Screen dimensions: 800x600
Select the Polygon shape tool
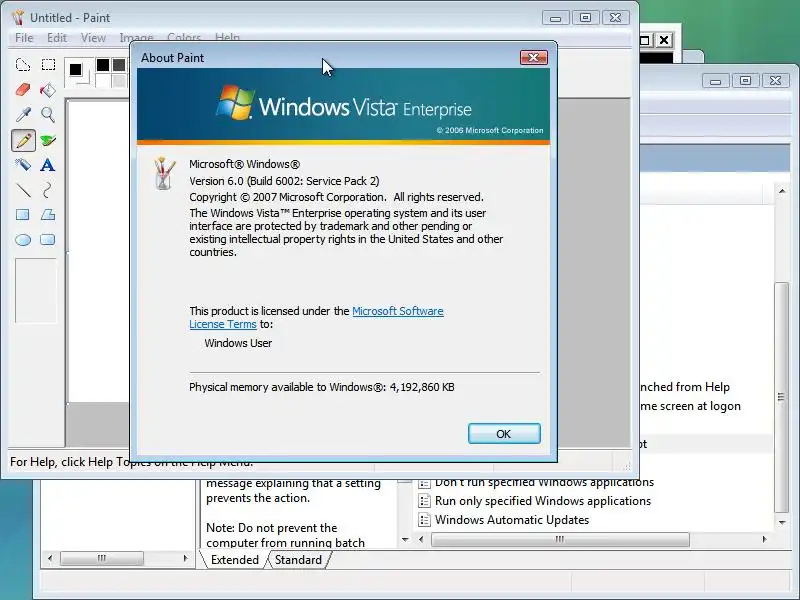(x=48, y=215)
